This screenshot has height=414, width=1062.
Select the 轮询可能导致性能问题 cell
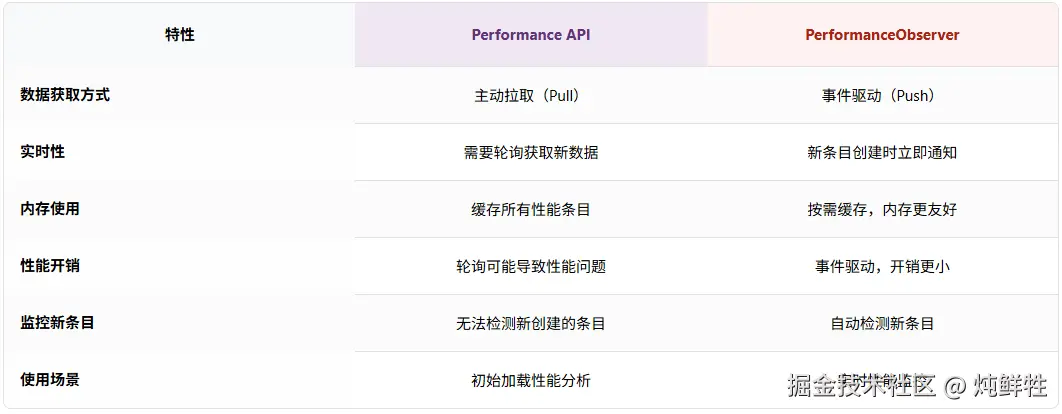tap(531, 267)
